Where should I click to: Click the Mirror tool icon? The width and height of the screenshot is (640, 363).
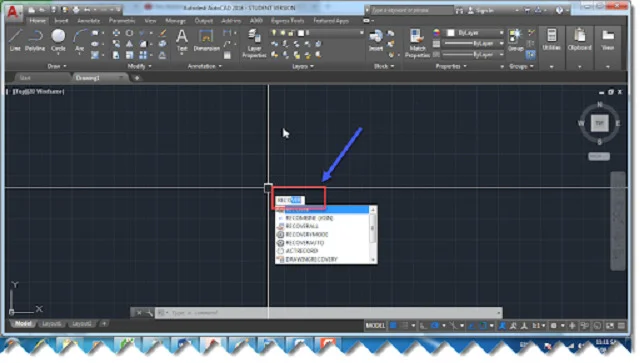[x=129, y=44]
